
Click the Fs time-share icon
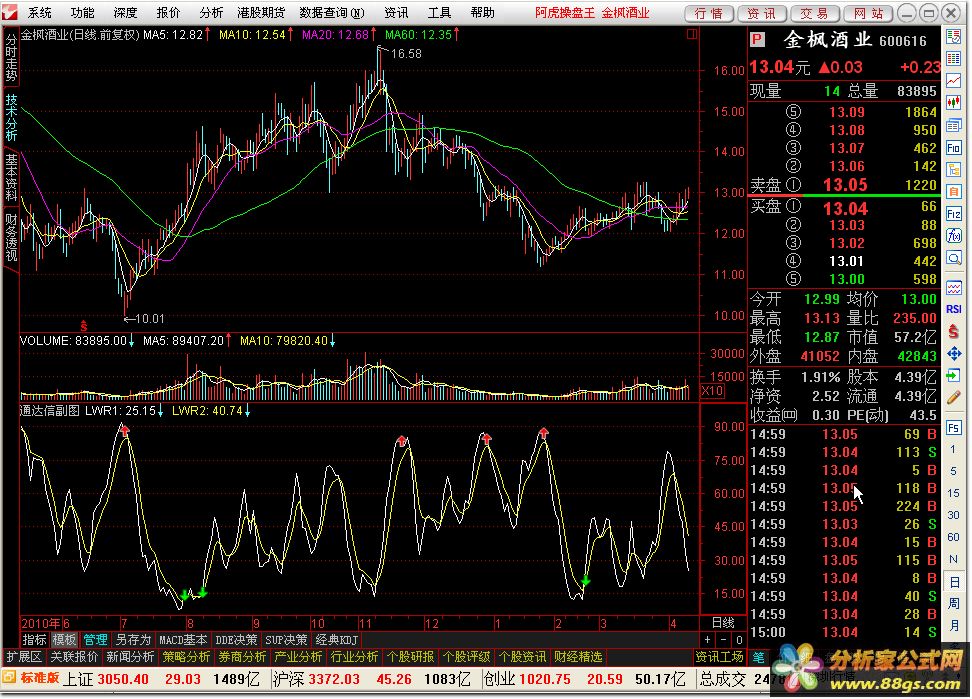[x=953, y=428]
